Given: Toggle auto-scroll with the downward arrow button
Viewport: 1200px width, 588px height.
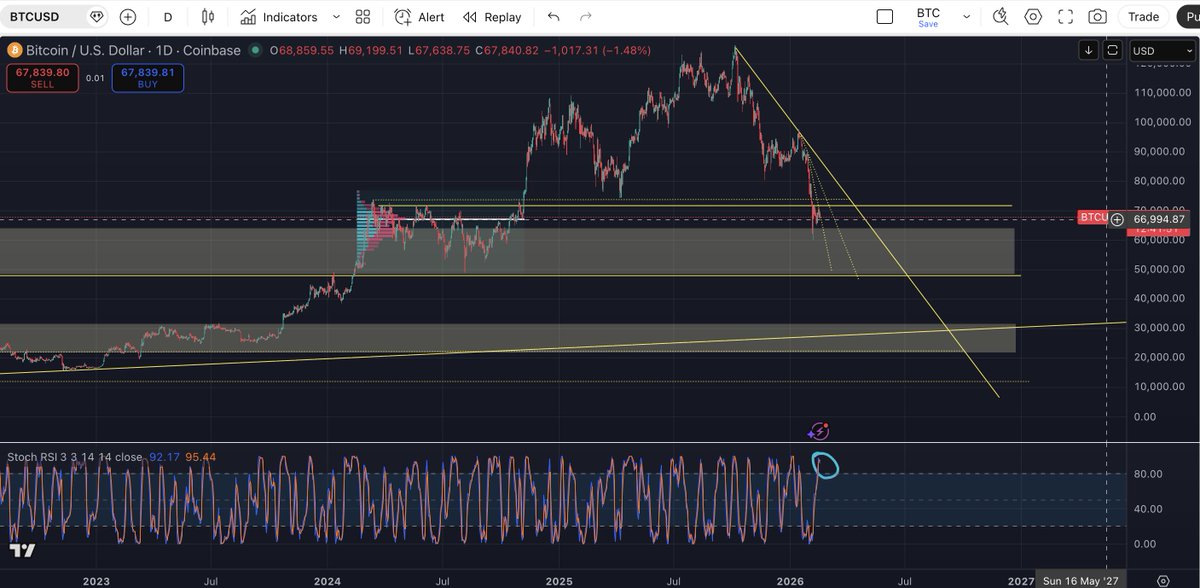Looking at the screenshot, I should pos(1089,49).
